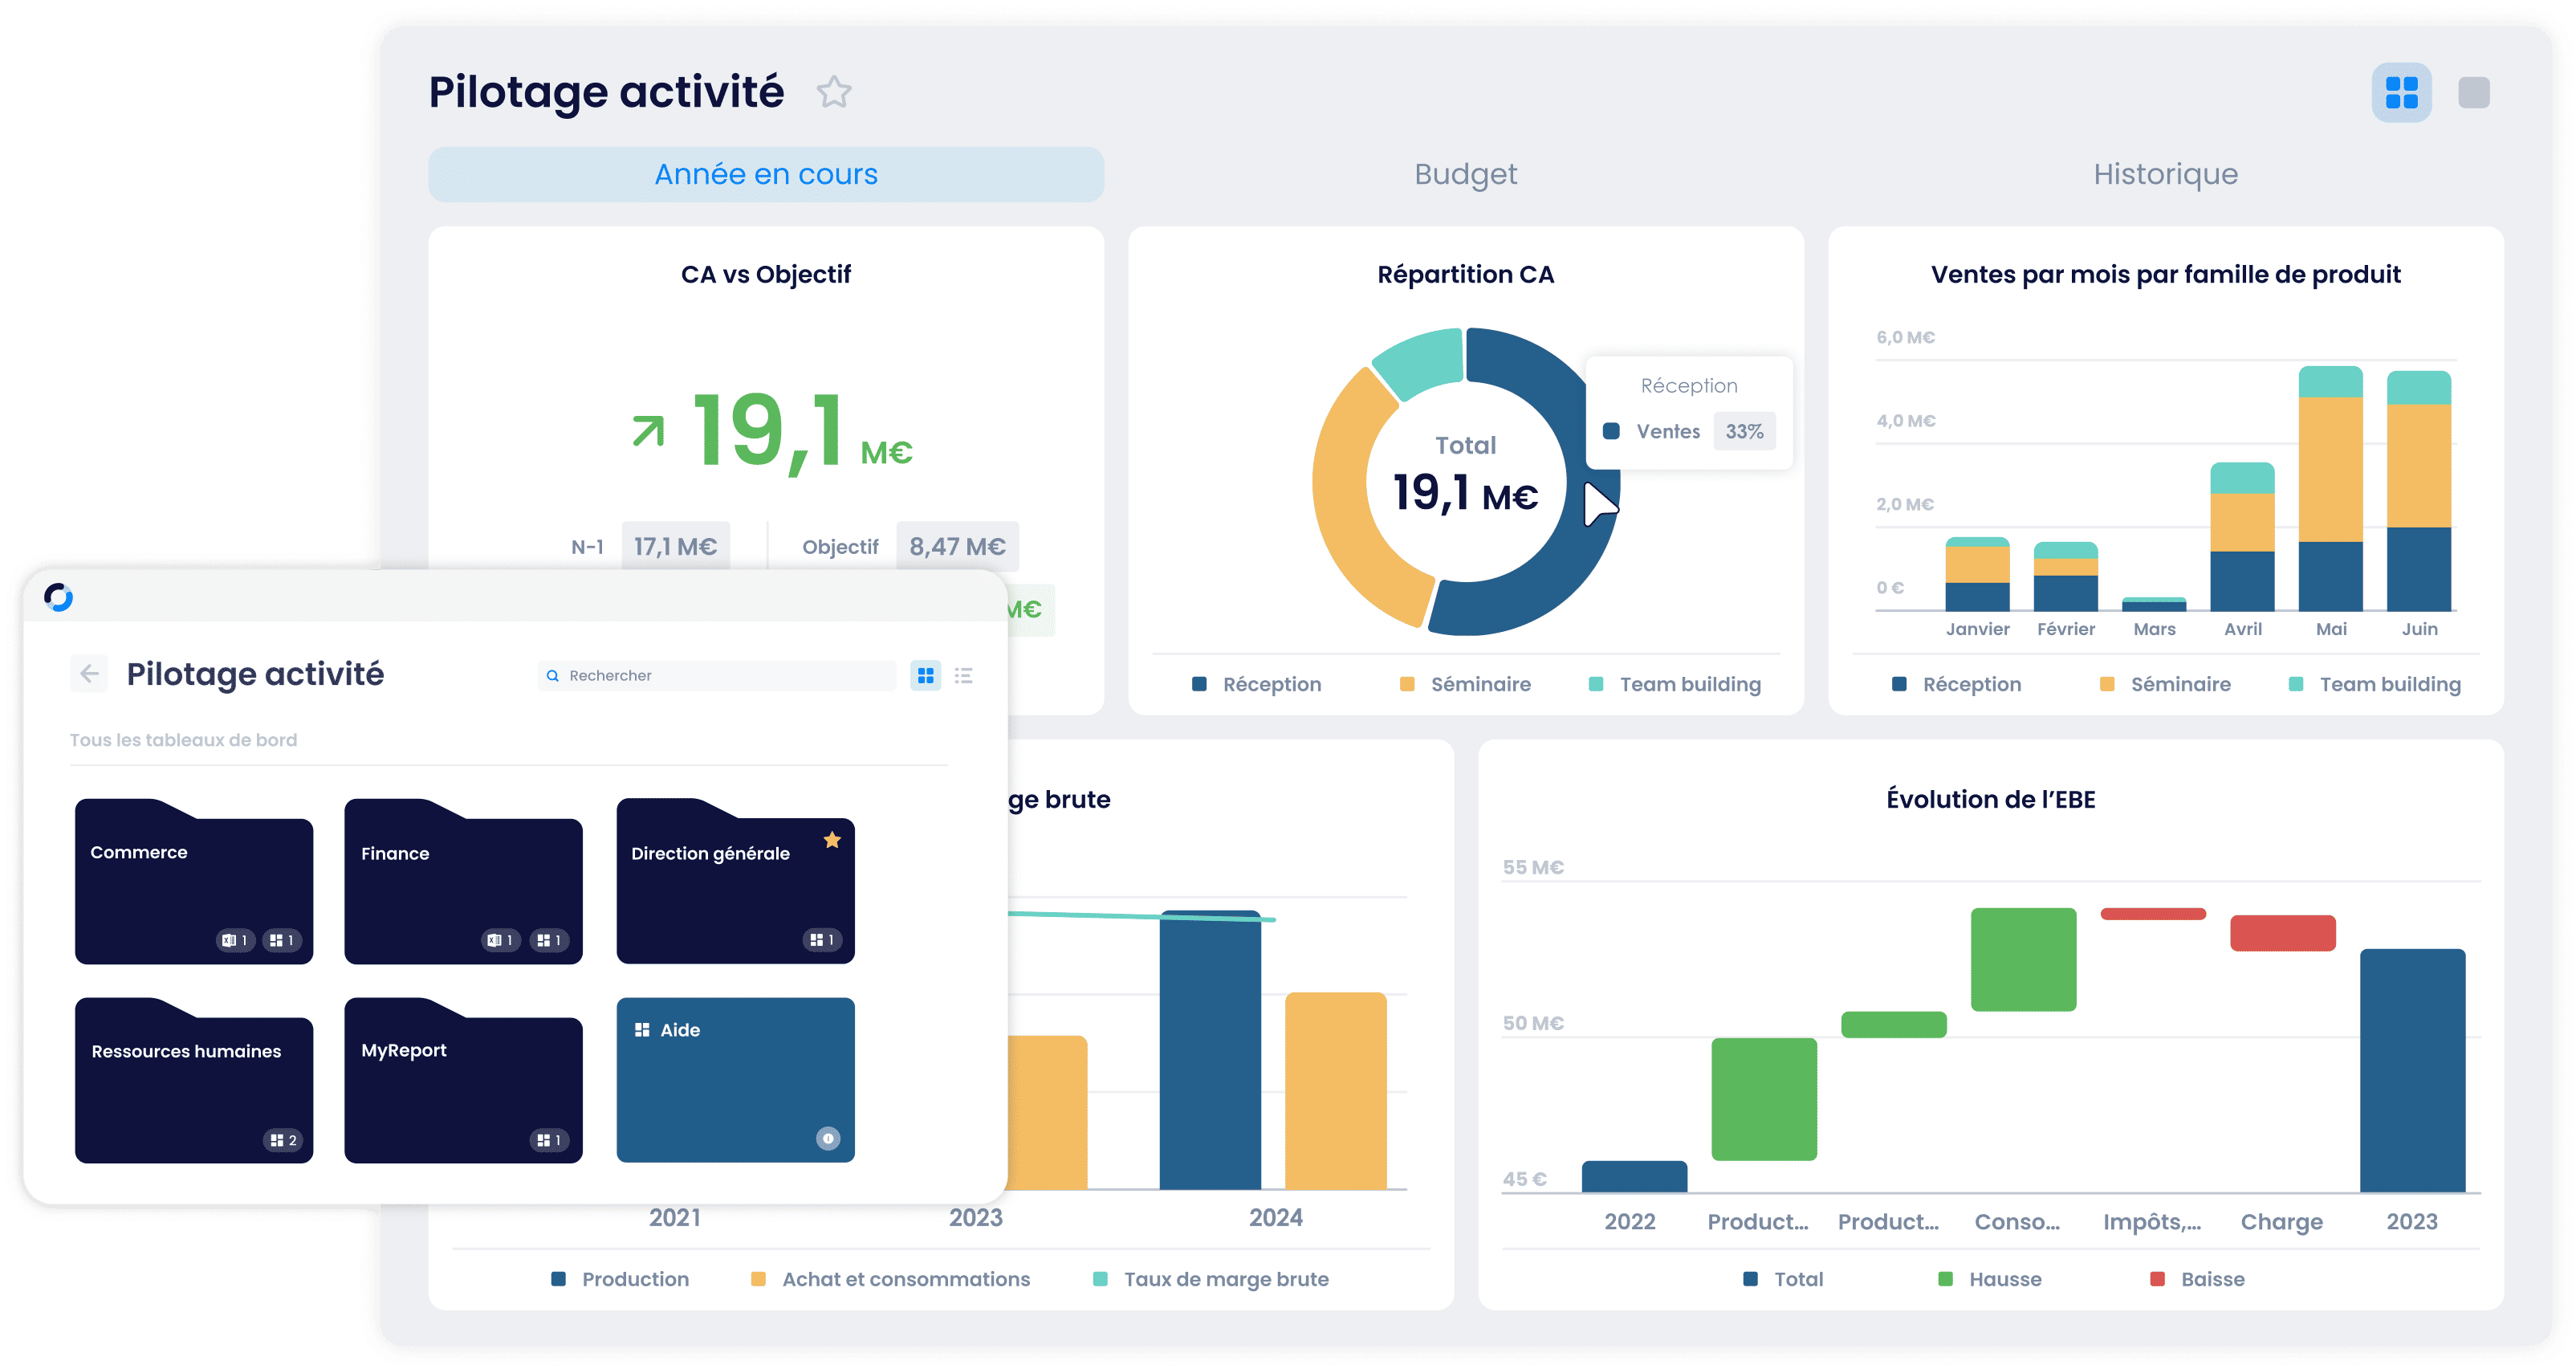The height and width of the screenshot is (1369, 2576).
Task: Toggle Production legend in marge brute chart
Action: (x=620, y=1279)
